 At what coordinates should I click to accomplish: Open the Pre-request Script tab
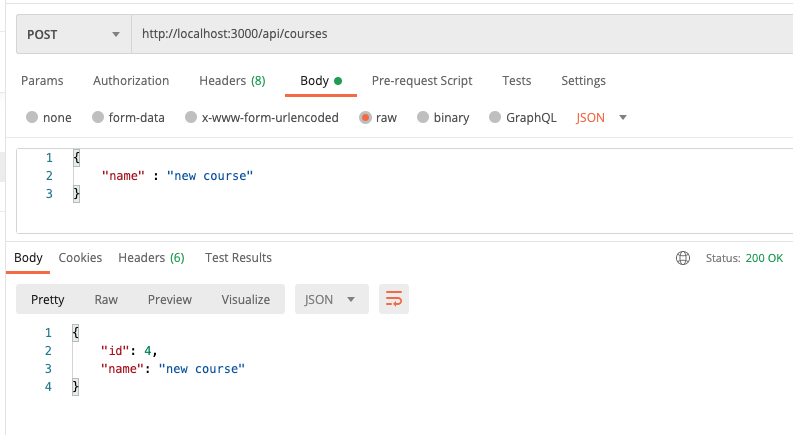[422, 81]
